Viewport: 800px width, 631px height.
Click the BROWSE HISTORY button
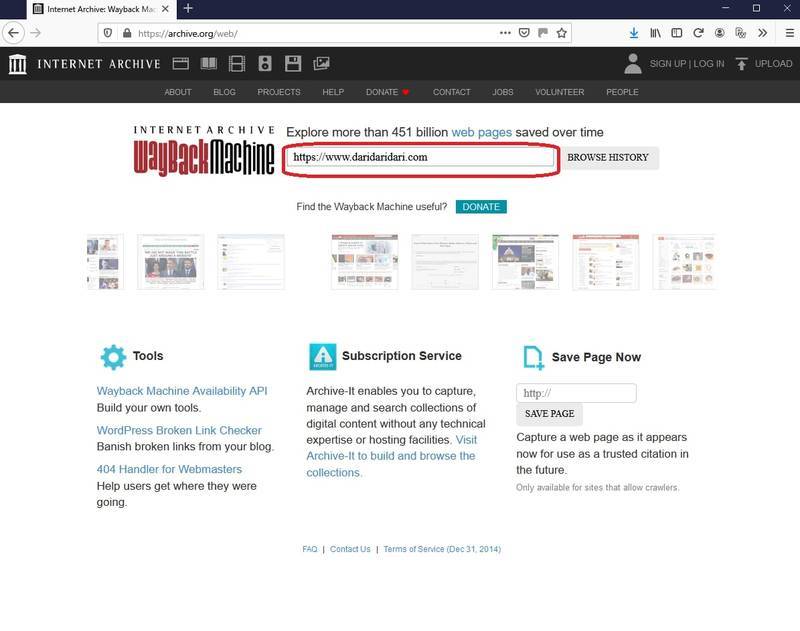click(608, 157)
